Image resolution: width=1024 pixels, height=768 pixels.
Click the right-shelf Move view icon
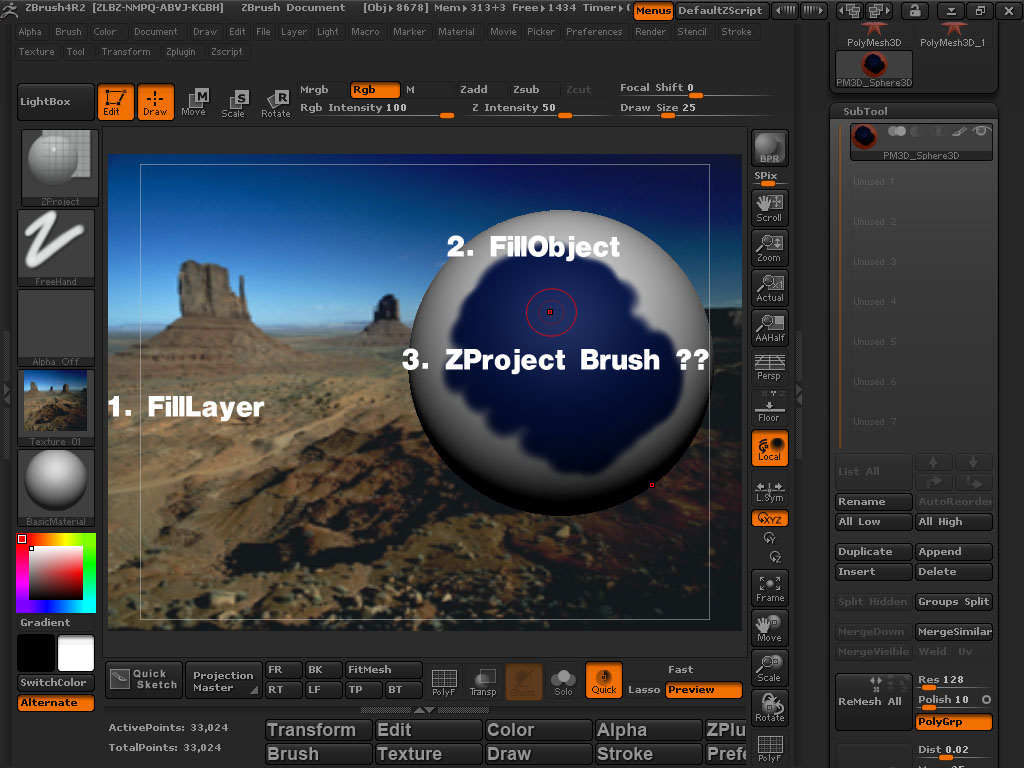point(769,628)
